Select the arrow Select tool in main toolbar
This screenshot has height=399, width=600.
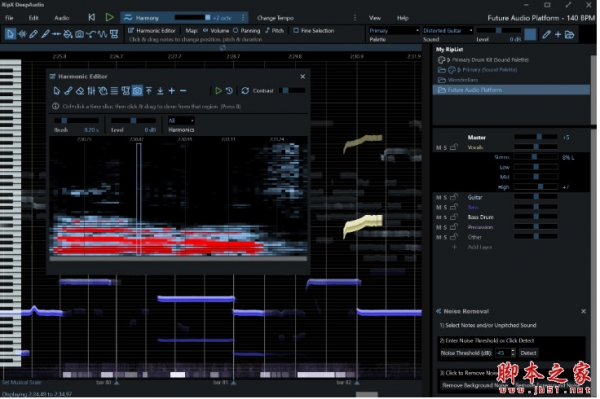[x=10, y=34]
